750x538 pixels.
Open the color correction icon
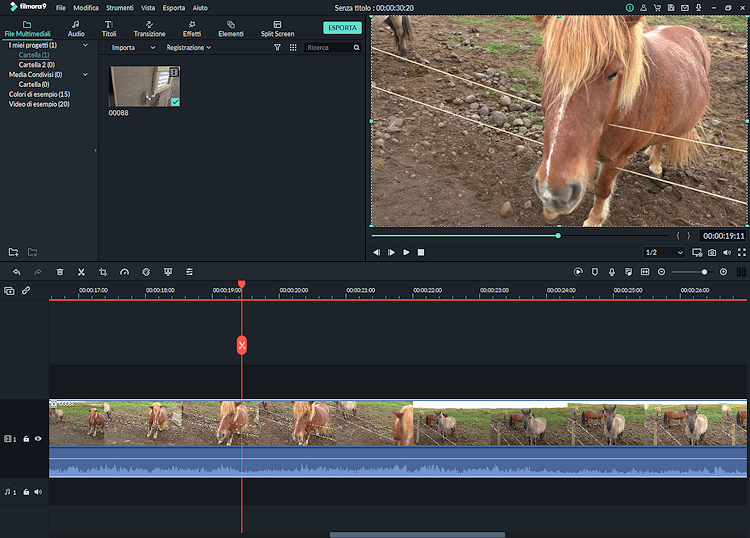click(146, 272)
